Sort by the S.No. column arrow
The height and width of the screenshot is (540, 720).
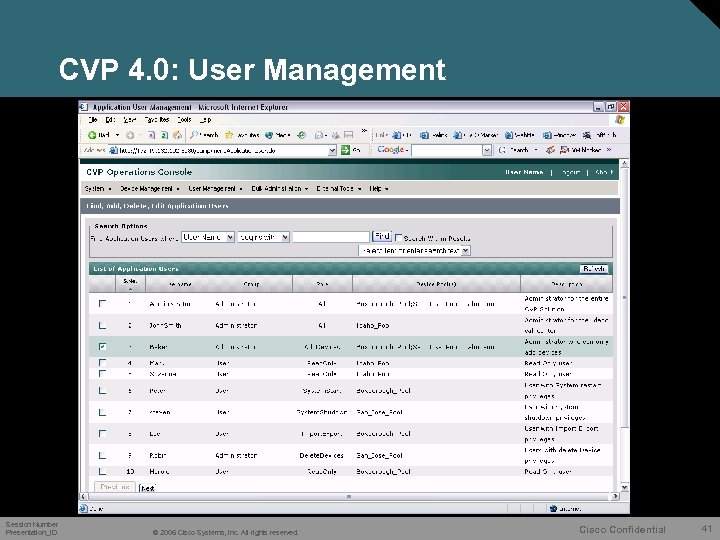tap(130, 289)
